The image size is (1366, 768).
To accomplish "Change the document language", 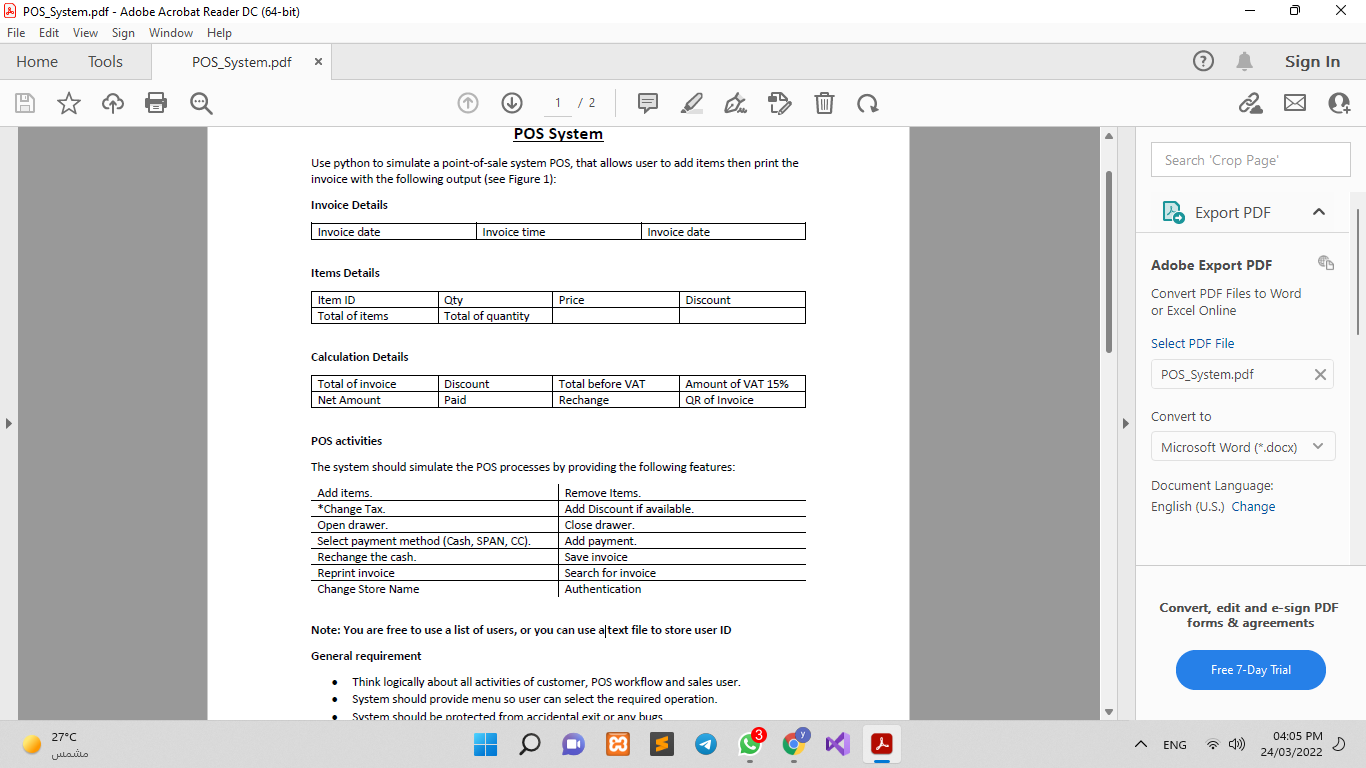I will pos(1253,506).
